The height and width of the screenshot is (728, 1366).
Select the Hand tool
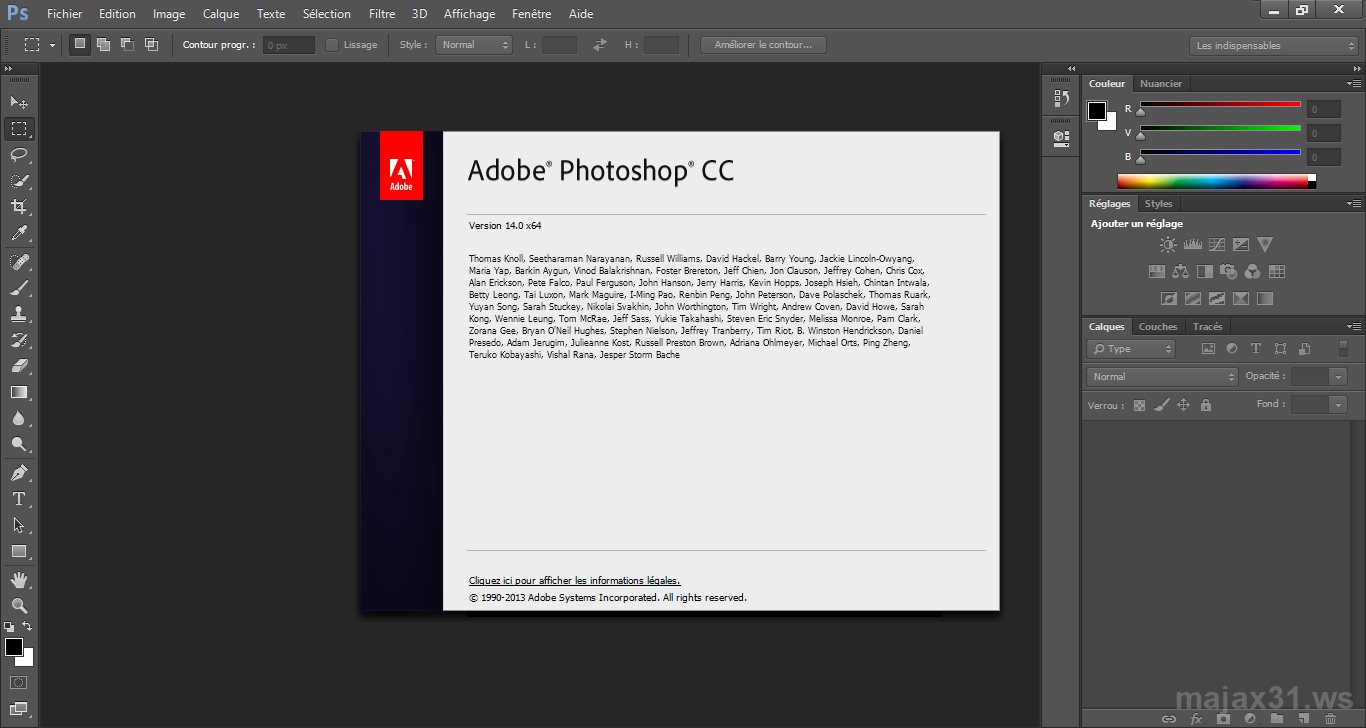pos(19,580)
